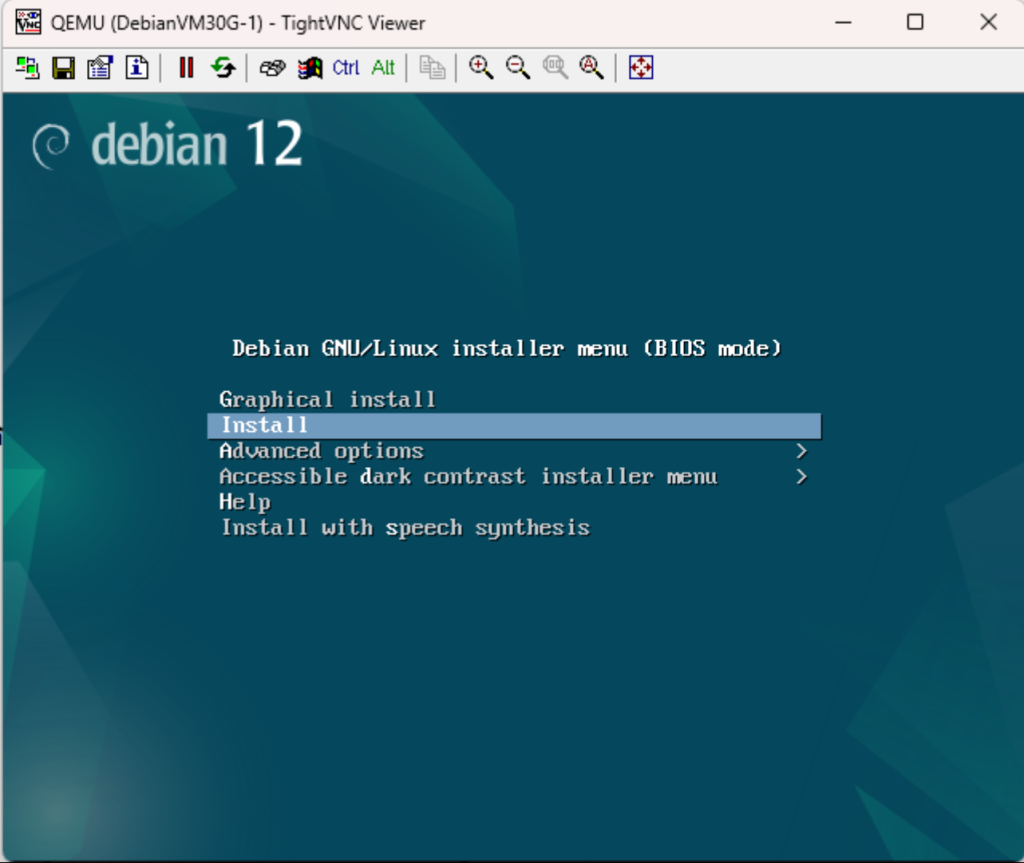Click the New connection toolbar icon
This screenshot has height=863, width=1024.
pos(27,67)
